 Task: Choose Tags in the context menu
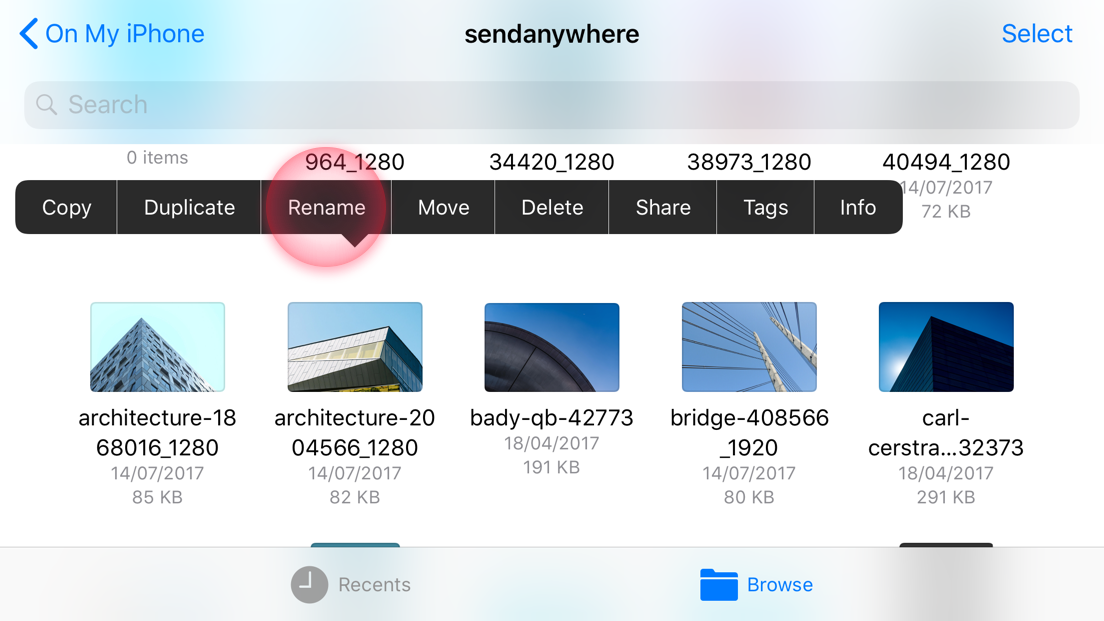pos(765,207)
